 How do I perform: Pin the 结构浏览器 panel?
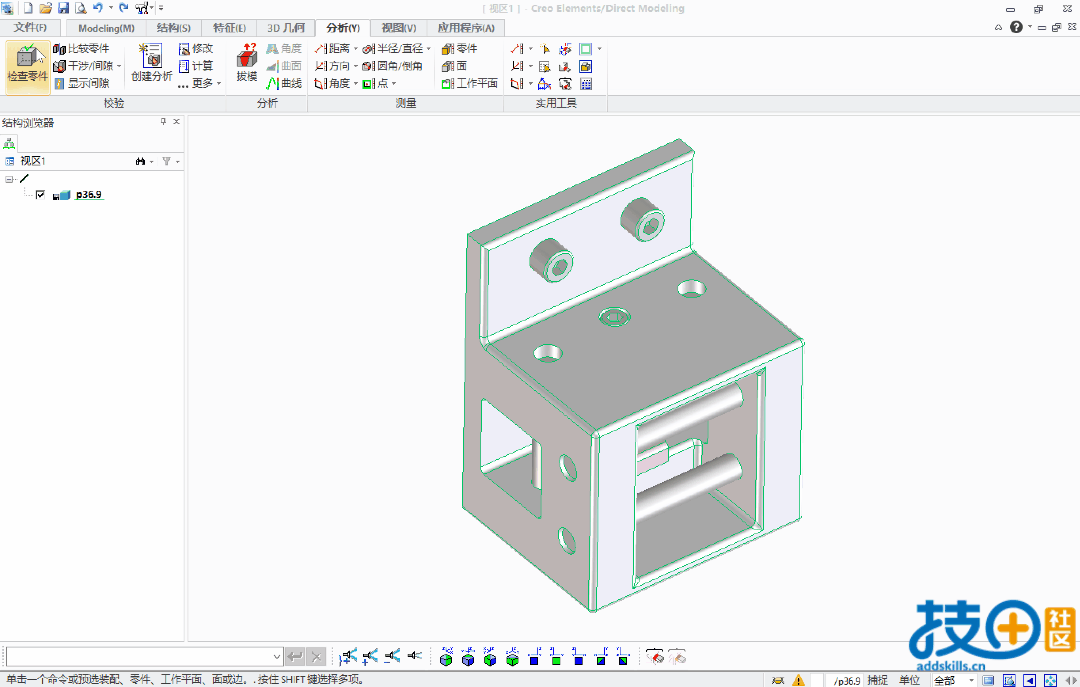163,122
